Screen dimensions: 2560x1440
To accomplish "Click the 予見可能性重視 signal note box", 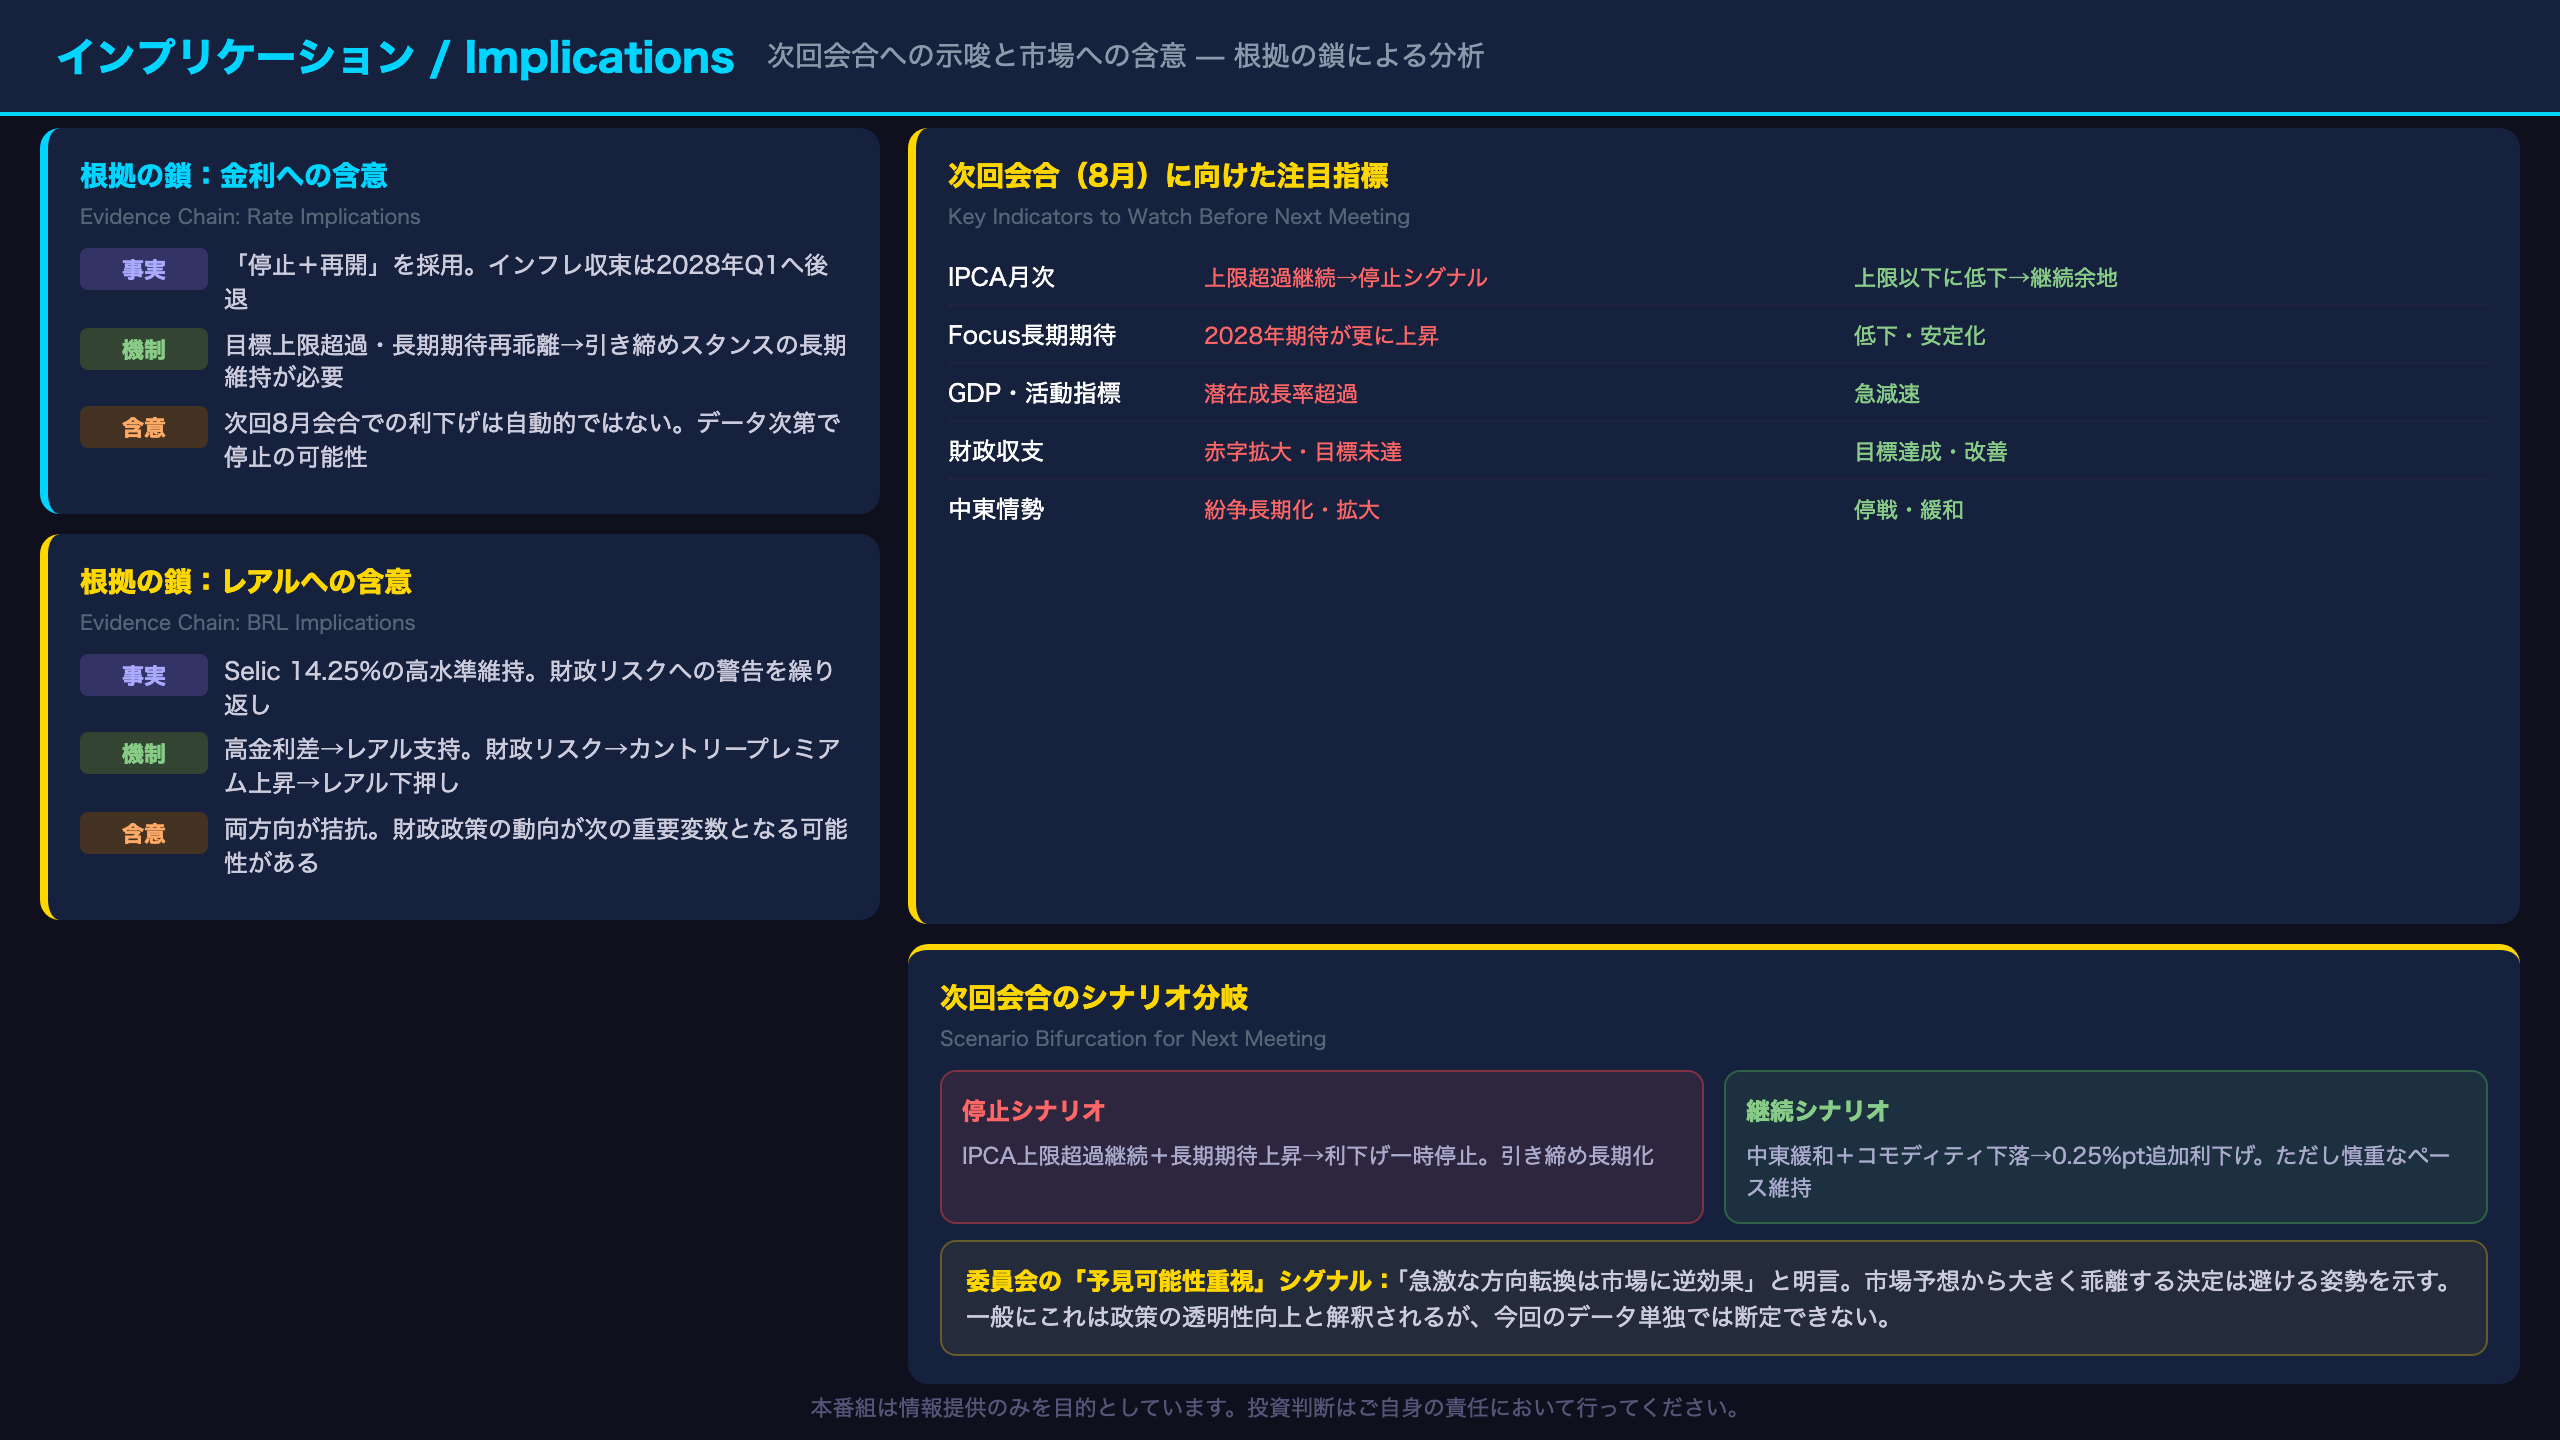I will pos(1713,1298).
